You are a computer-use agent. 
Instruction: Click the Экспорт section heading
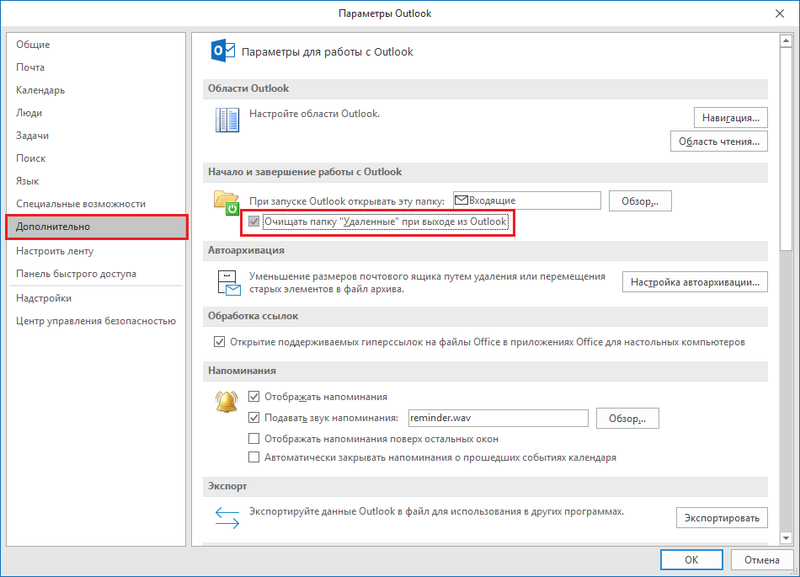coord(227,486)
